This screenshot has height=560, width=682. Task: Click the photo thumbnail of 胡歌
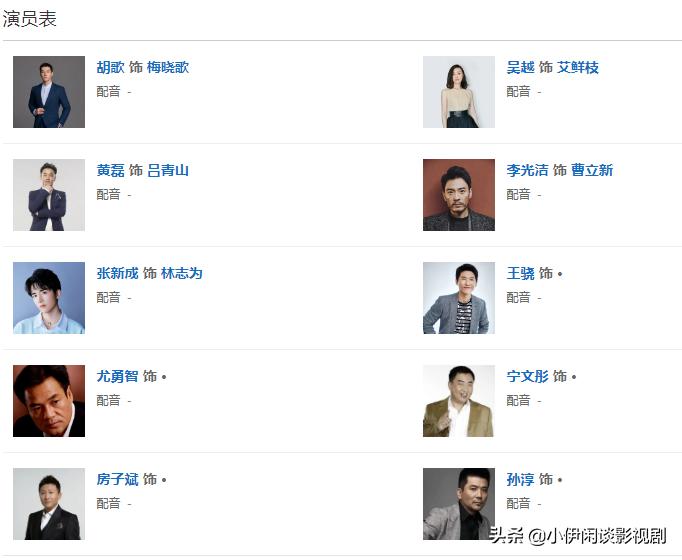(x=49, y=92)
